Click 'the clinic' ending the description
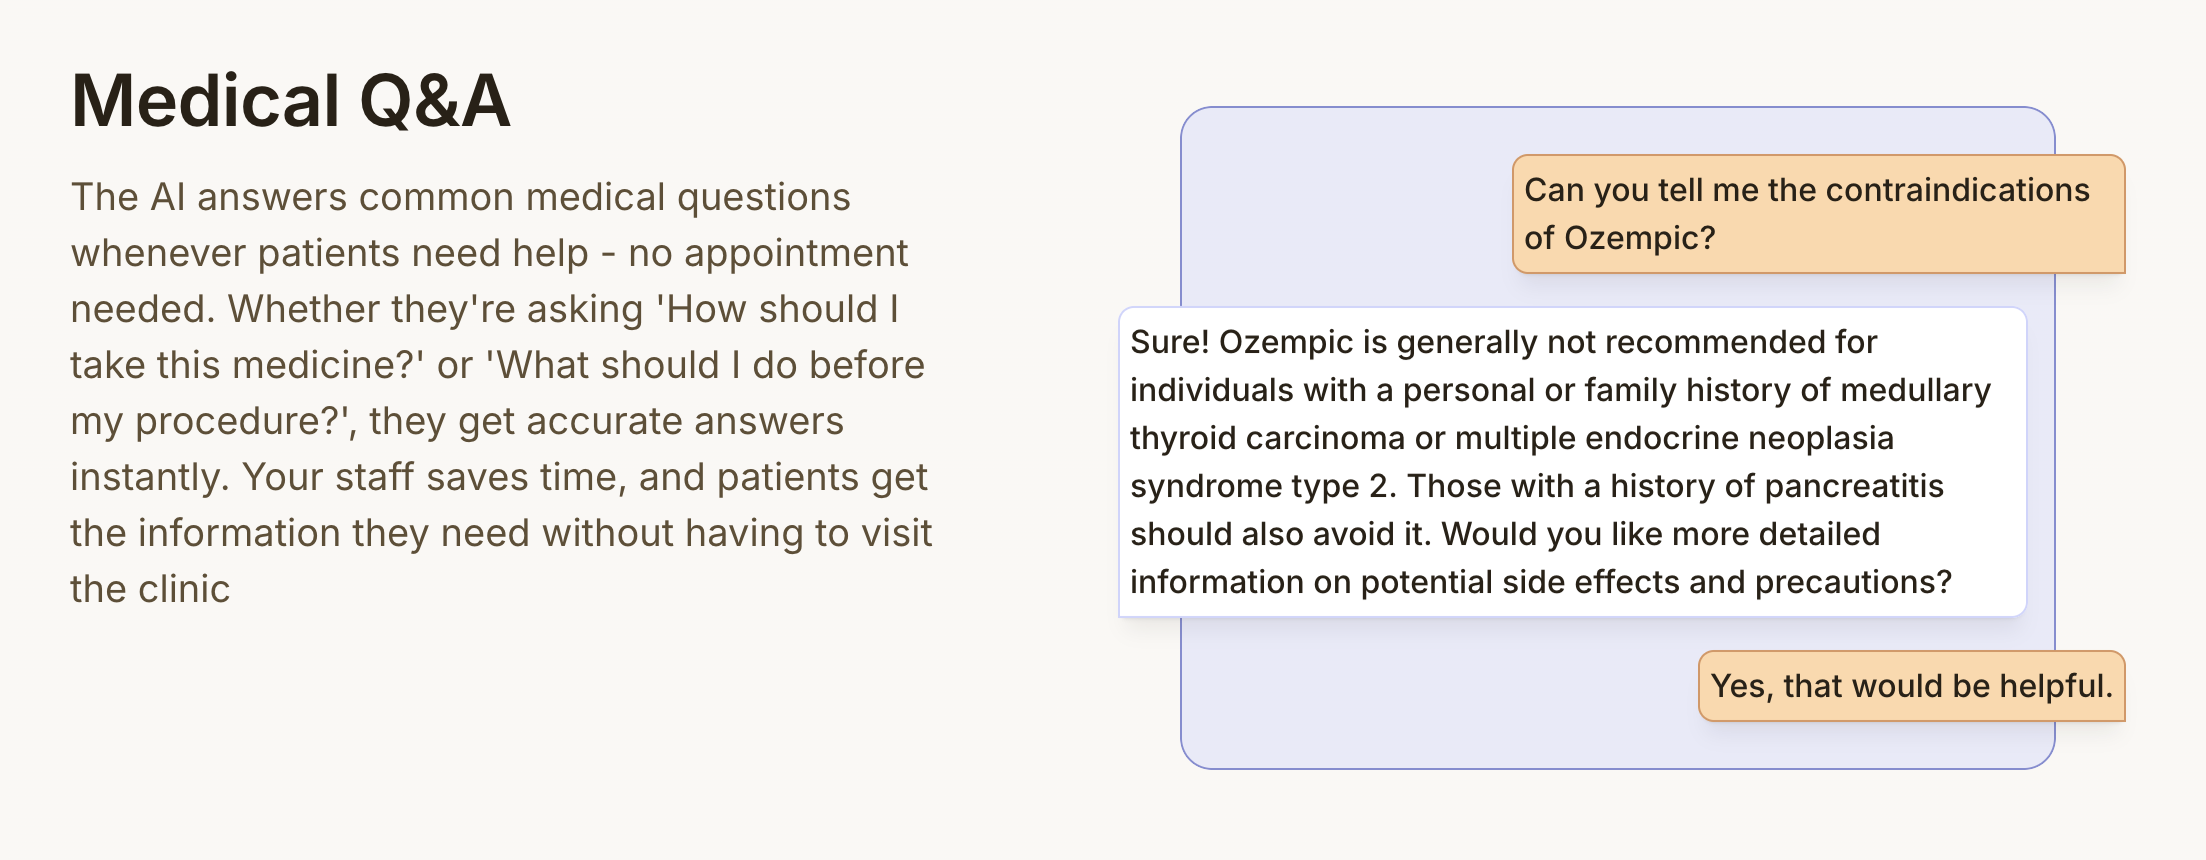The width and height of the screenshot is (2206, 860). click(150, 589)
